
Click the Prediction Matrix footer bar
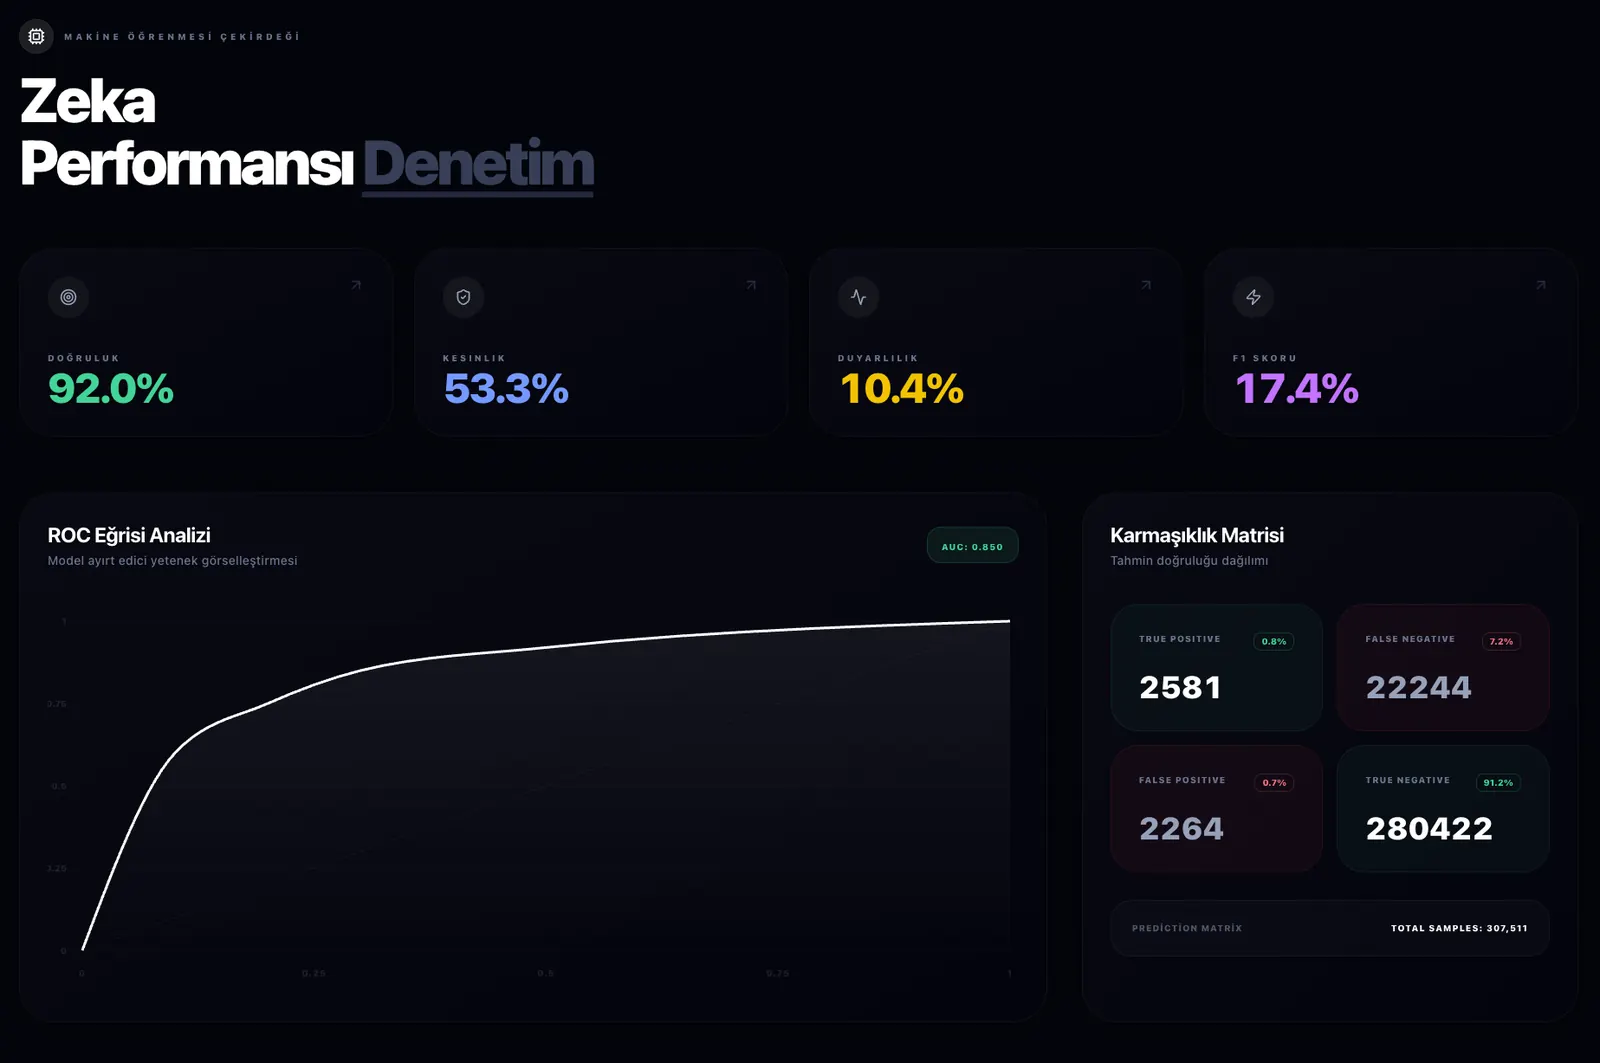pyautogui.click(x=1329, y=928)
